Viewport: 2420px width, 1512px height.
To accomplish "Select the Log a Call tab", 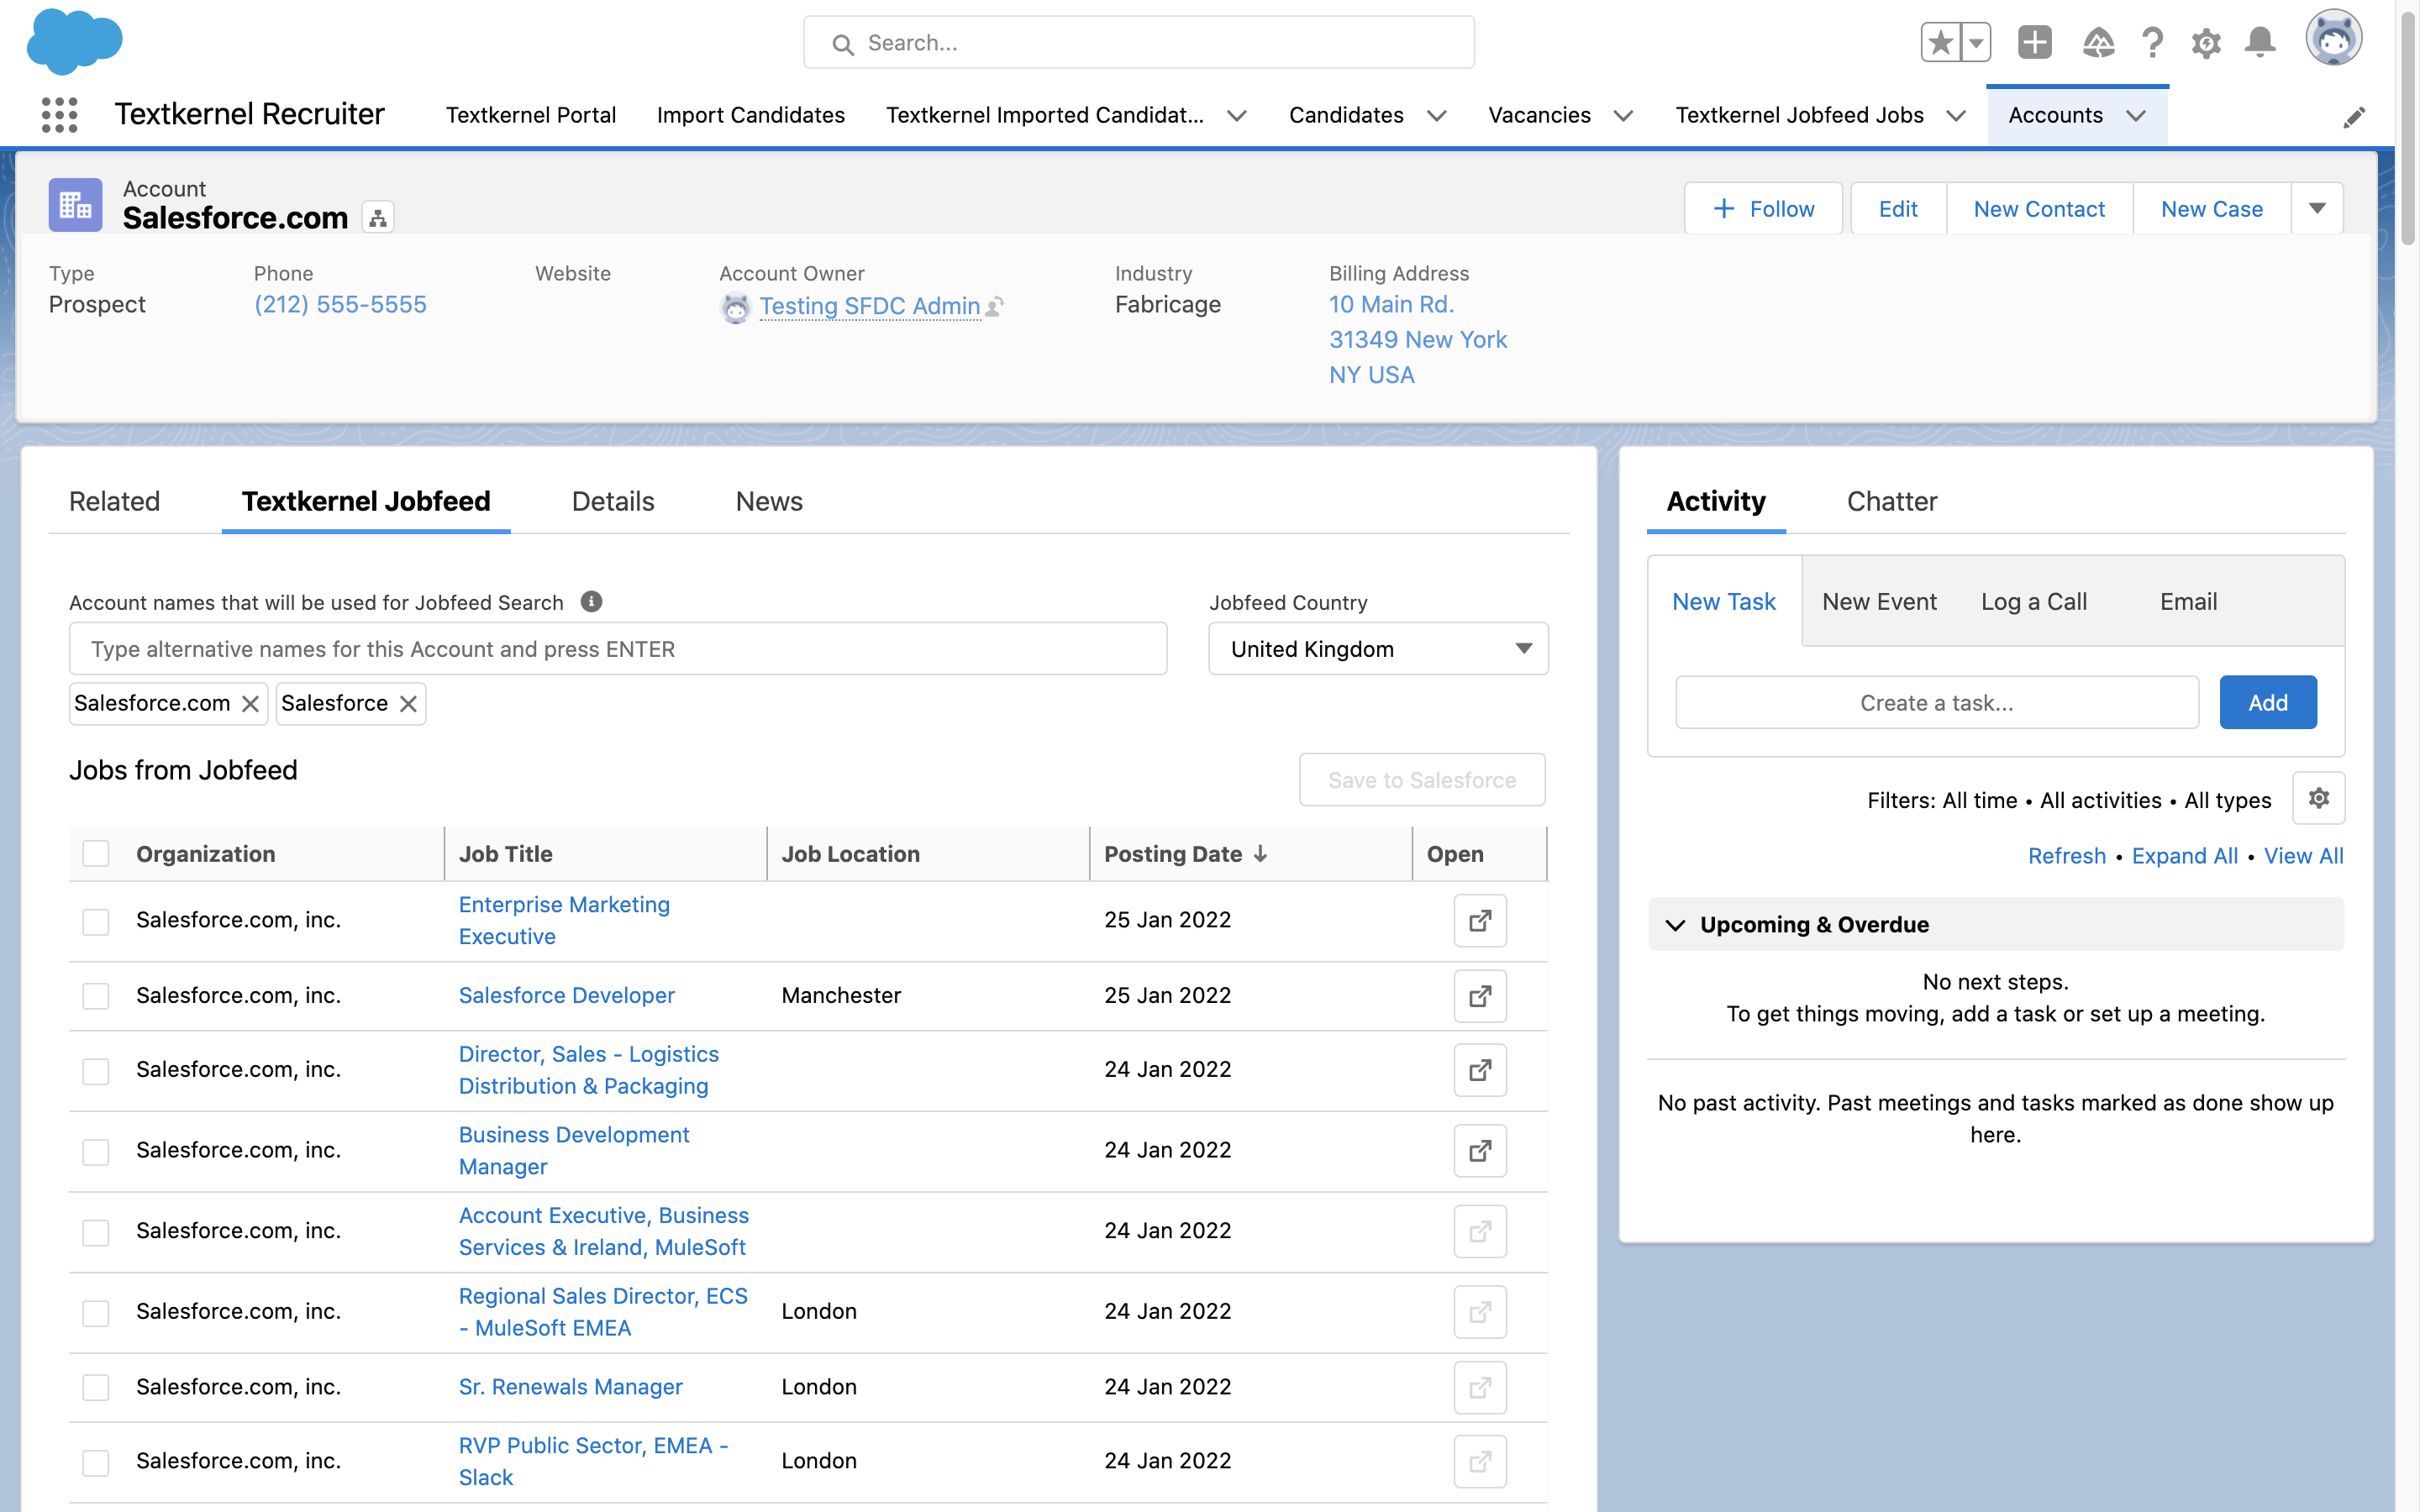I will coord(2034,601).
